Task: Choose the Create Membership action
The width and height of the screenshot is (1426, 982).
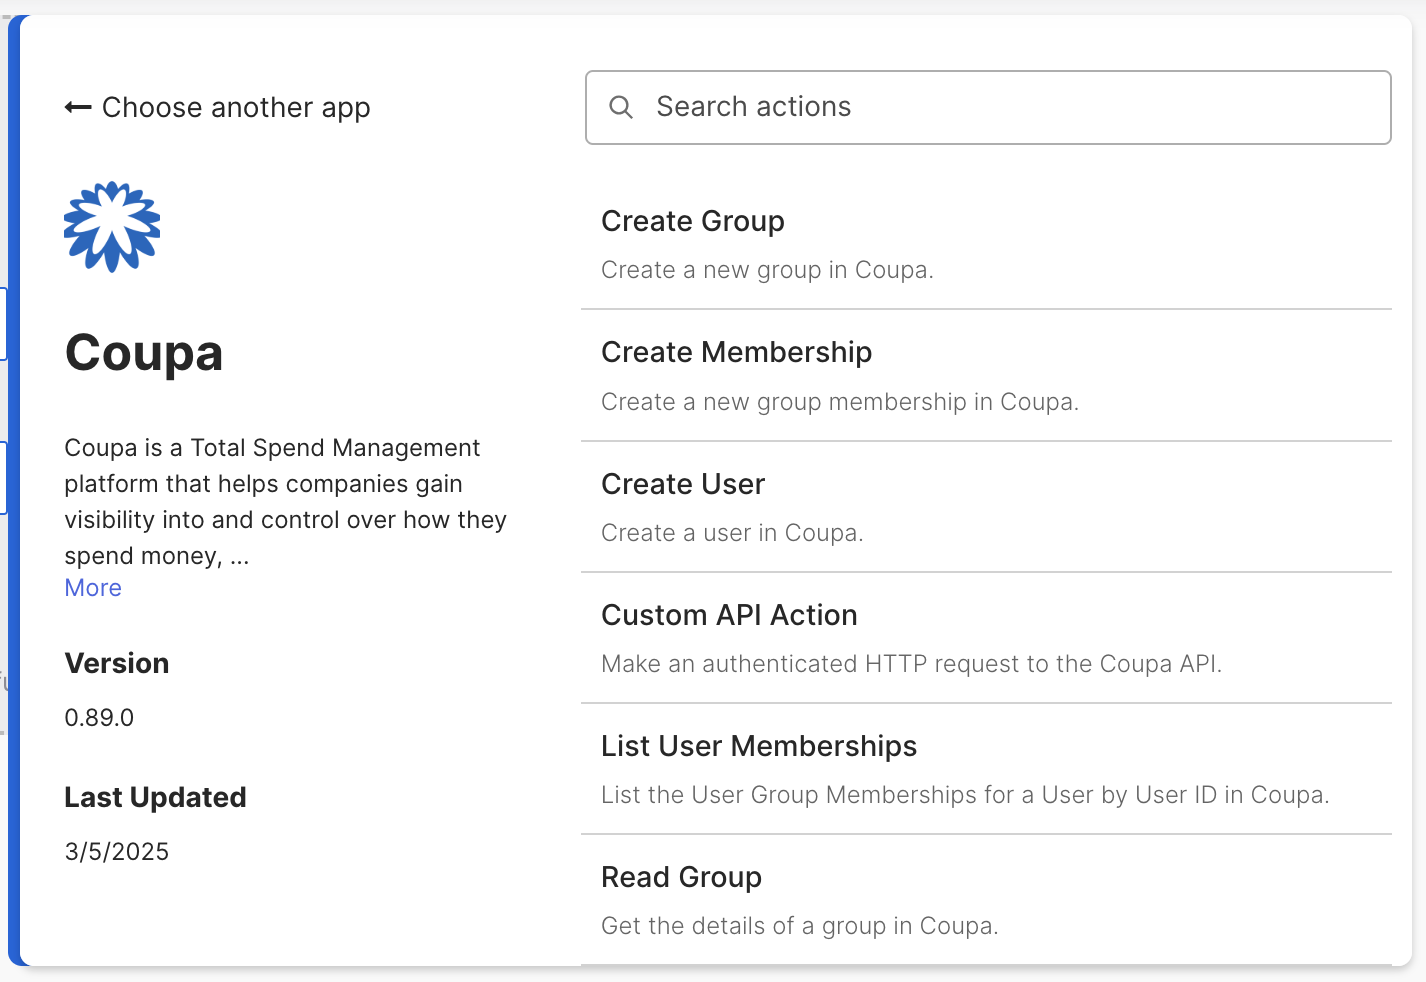Action: tap(736, 352)
